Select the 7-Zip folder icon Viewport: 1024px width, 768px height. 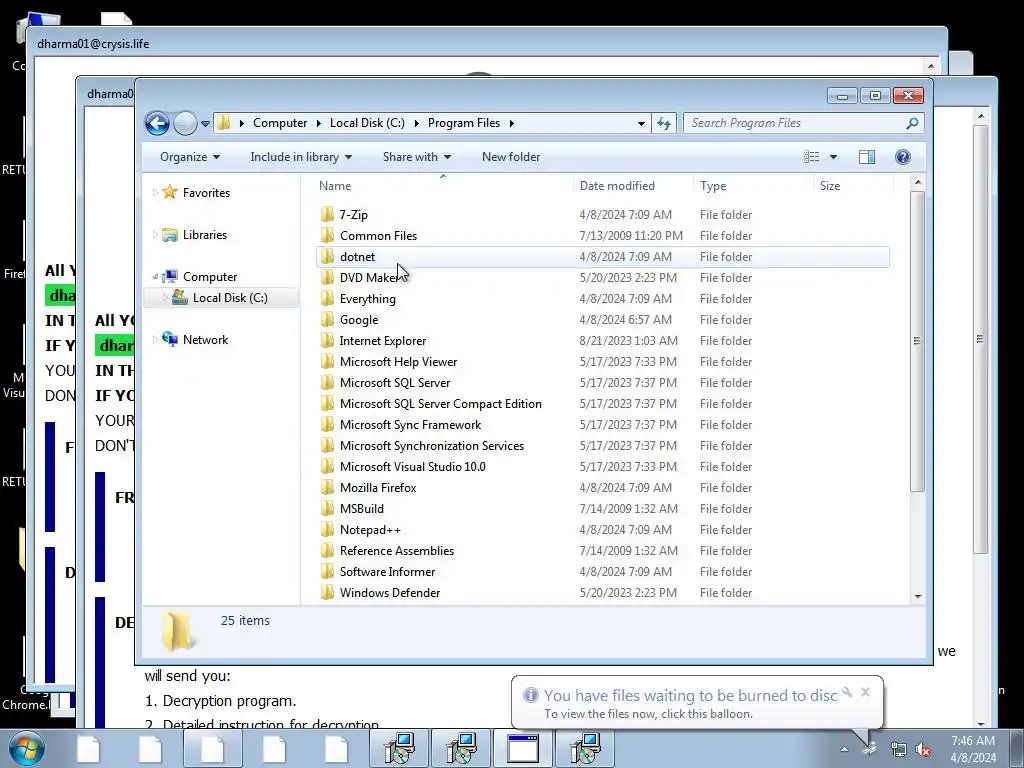327,214
